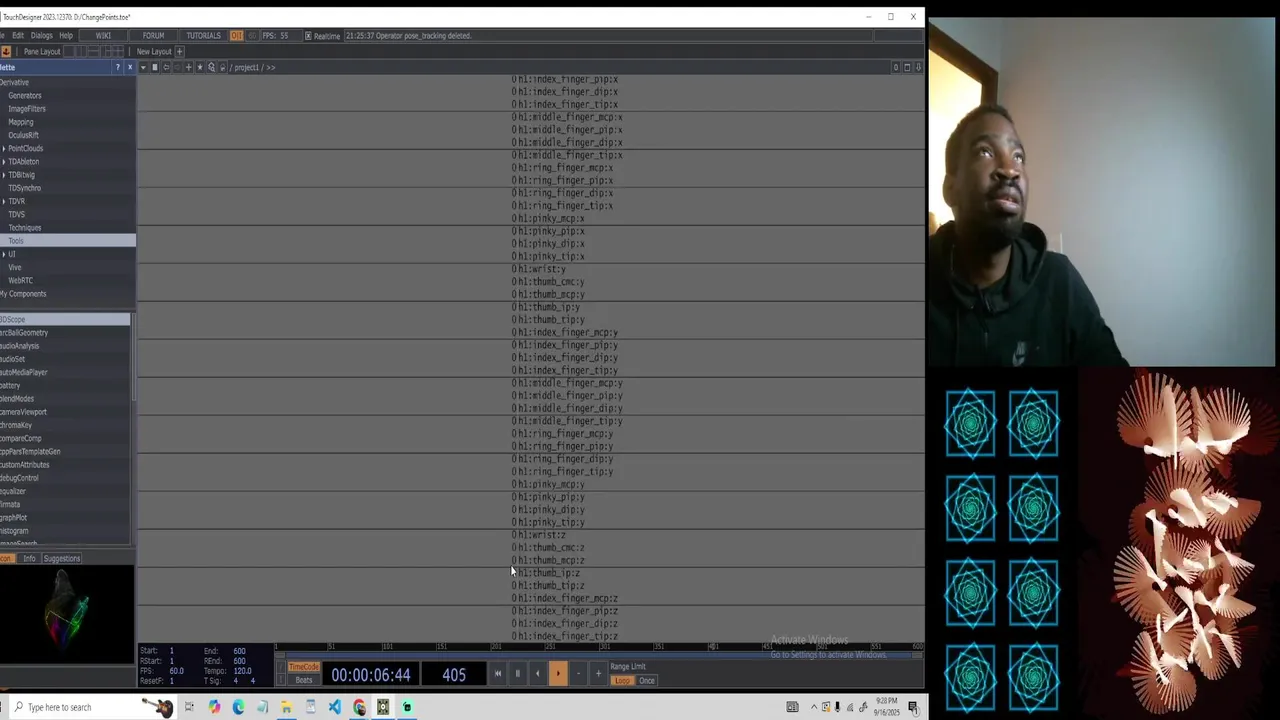Click the timecode field 00:00:06:44

point(371,674)
